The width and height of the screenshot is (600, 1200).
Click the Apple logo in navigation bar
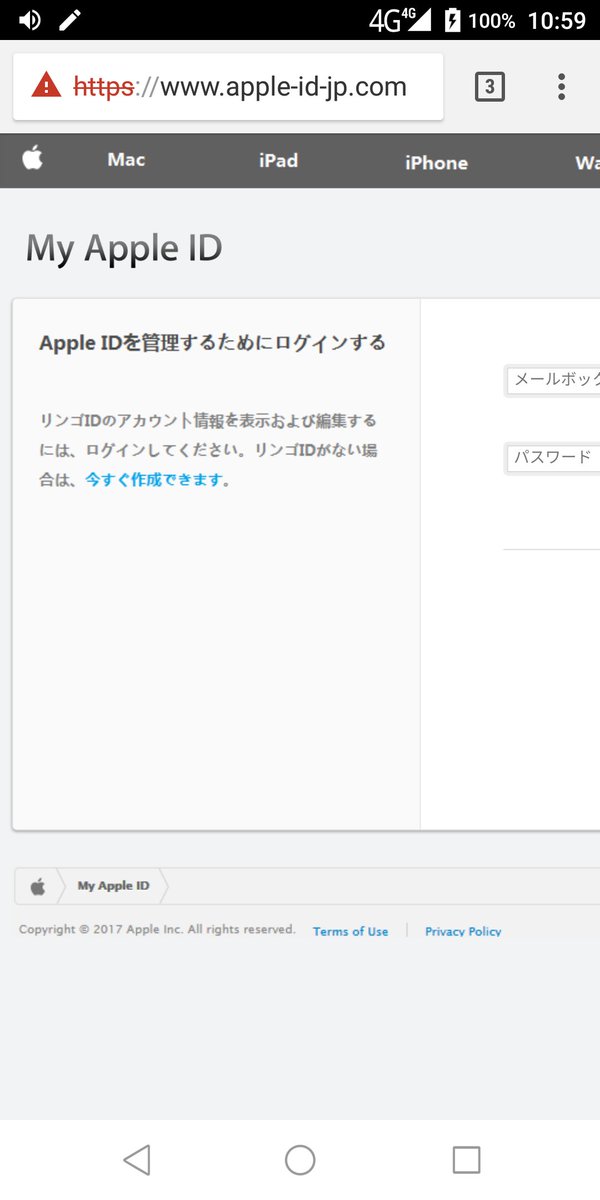[x=33, y=158]
